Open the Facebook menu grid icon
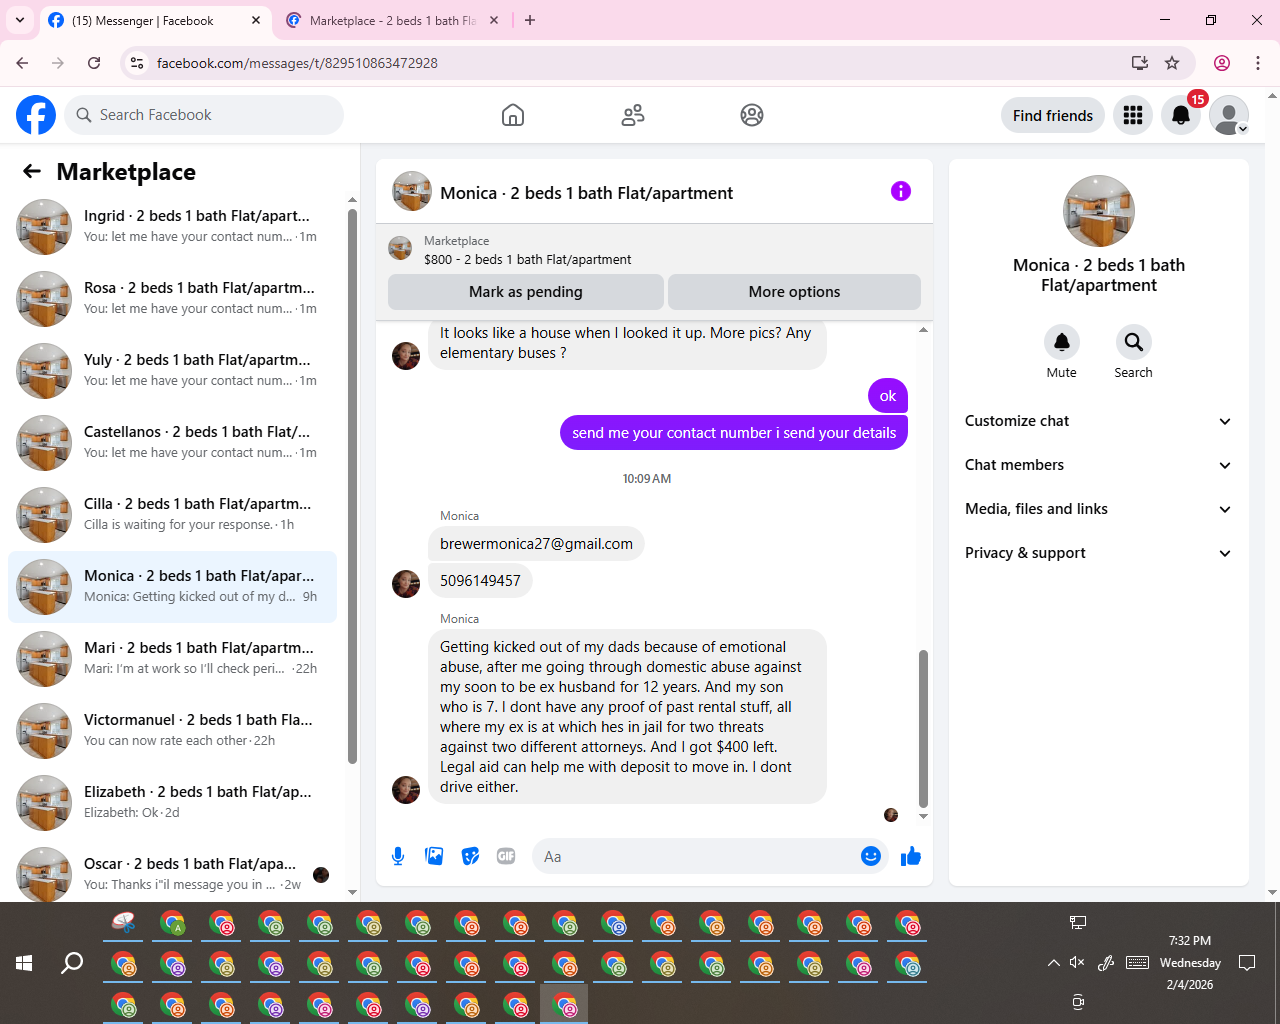The width and height of the screenshot is (1280, 1024). point(1133,115)
